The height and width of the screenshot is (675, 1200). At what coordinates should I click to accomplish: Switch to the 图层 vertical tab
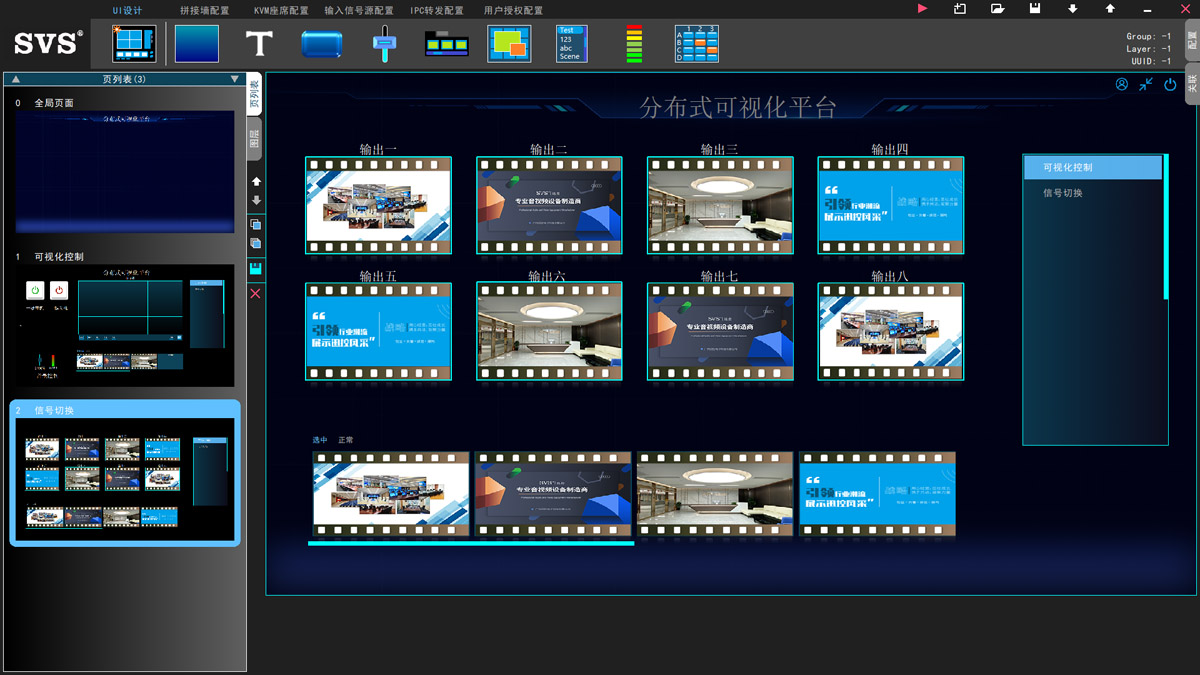tap(255, 138)
